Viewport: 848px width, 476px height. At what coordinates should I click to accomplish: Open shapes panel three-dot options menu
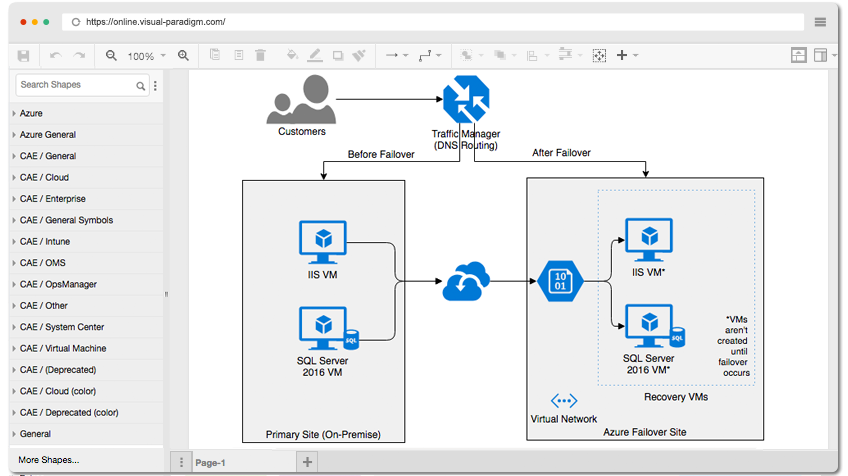[x=155, y=85]
